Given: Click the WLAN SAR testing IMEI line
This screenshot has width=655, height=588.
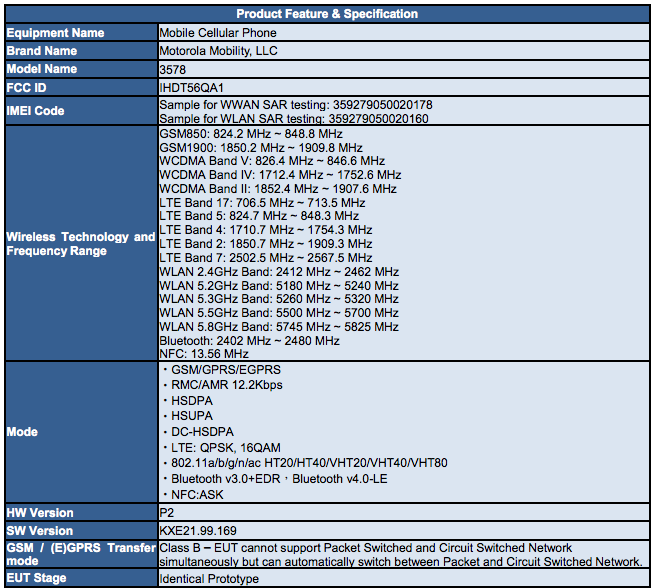Looking at the screenshot, I should point(294,118).
